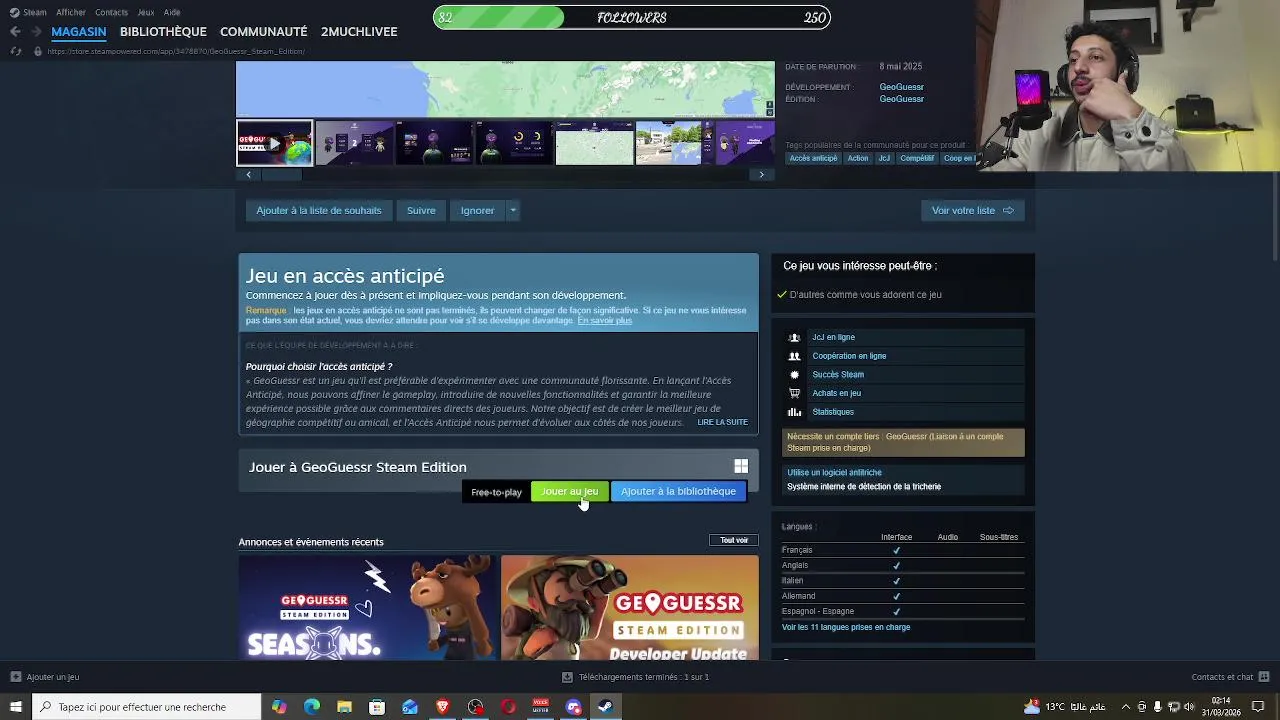Click the Achats en jeu cart icon

794,393
